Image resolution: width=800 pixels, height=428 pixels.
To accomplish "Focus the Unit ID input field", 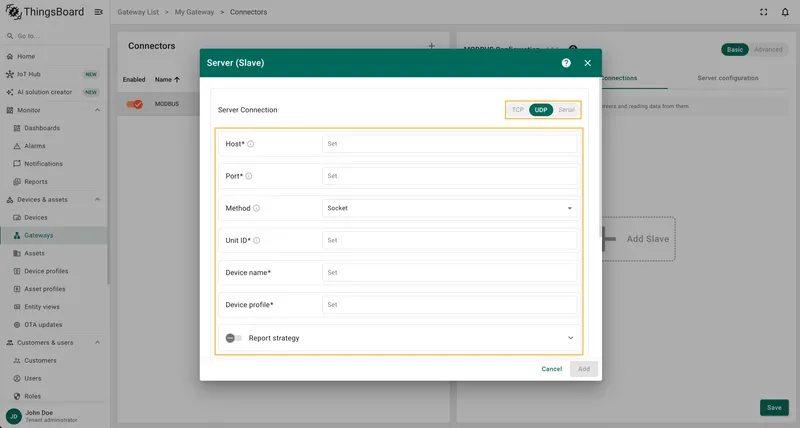I will click(x=449, y=240).
